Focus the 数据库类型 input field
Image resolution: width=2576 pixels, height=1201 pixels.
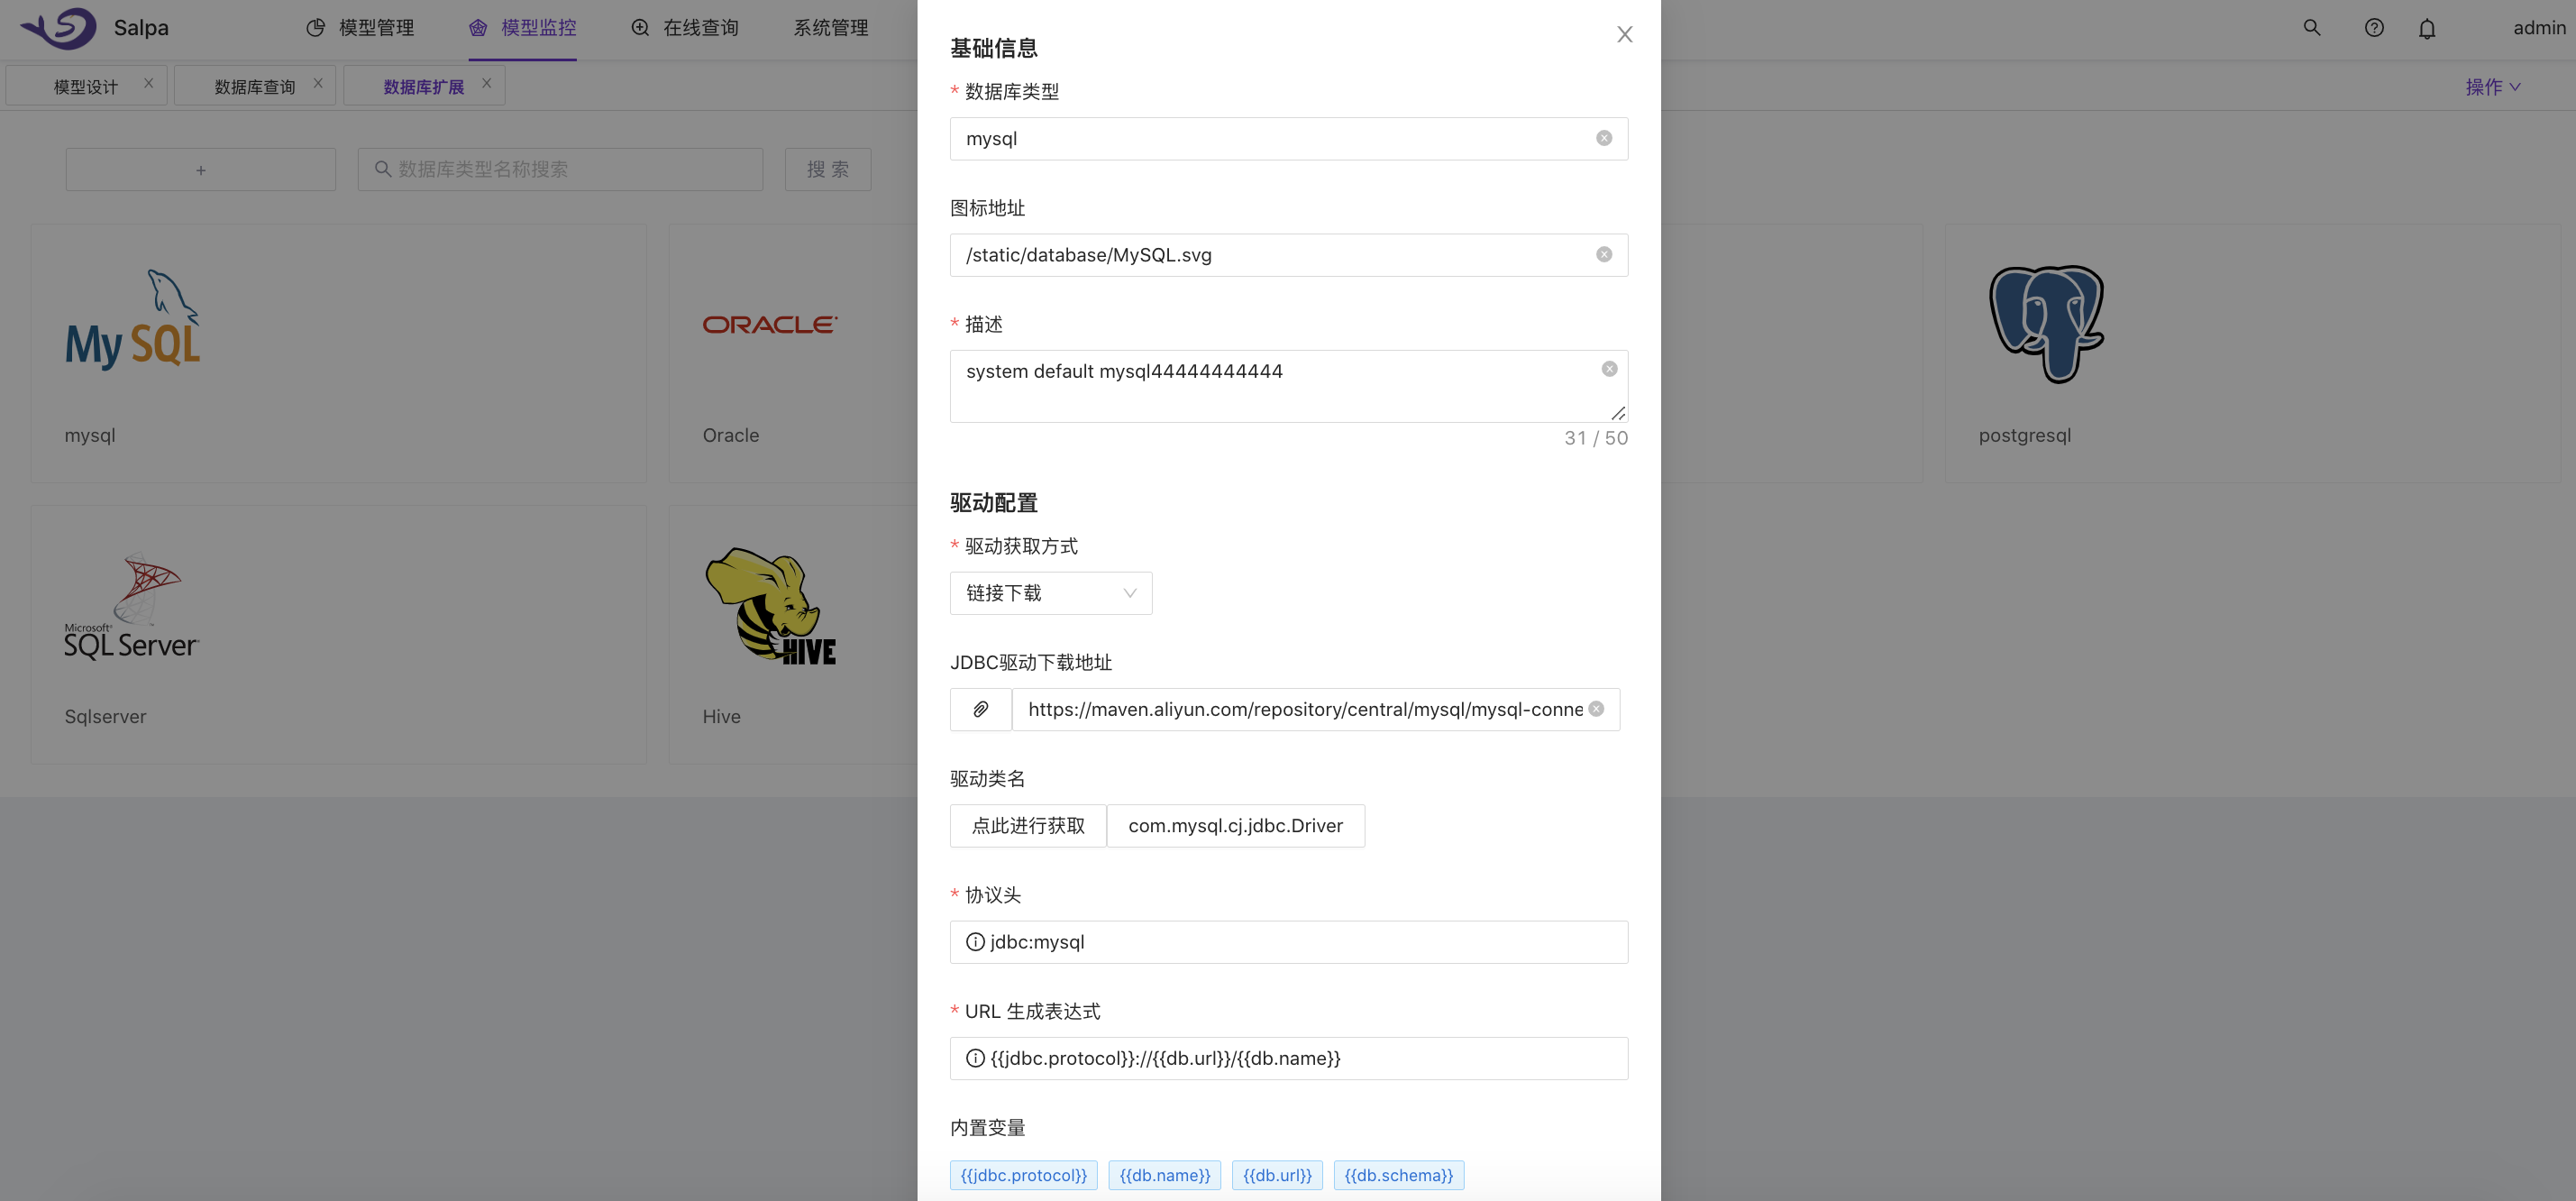pyautogui.click(x=1288, y=139)
